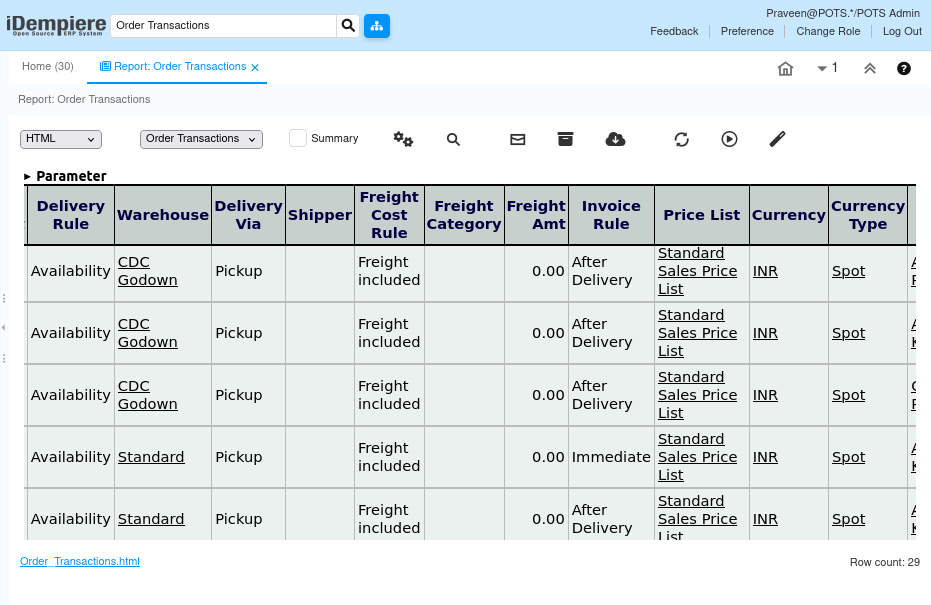Click the Delivery Rule column header
The height and width of the screenshot is (605, 931).
71,215
